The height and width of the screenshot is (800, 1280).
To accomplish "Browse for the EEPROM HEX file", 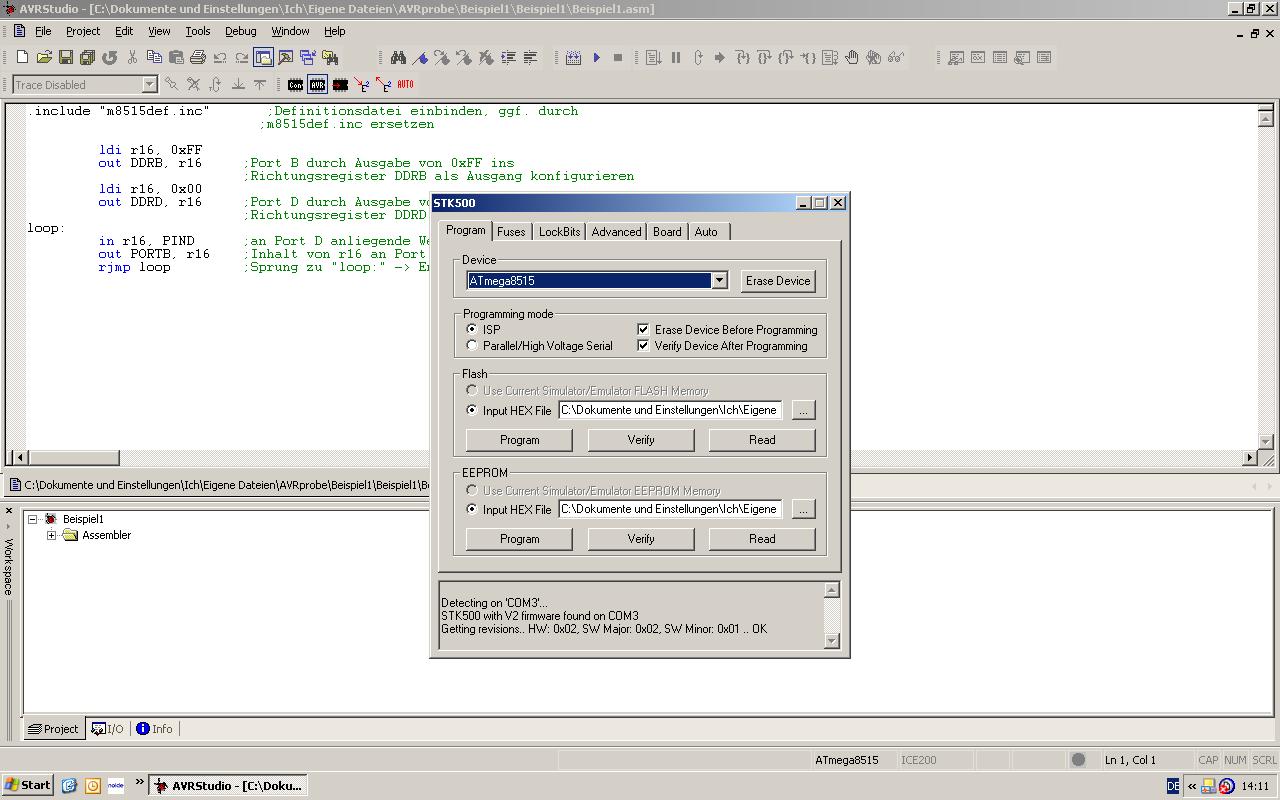I will (803, 509).
